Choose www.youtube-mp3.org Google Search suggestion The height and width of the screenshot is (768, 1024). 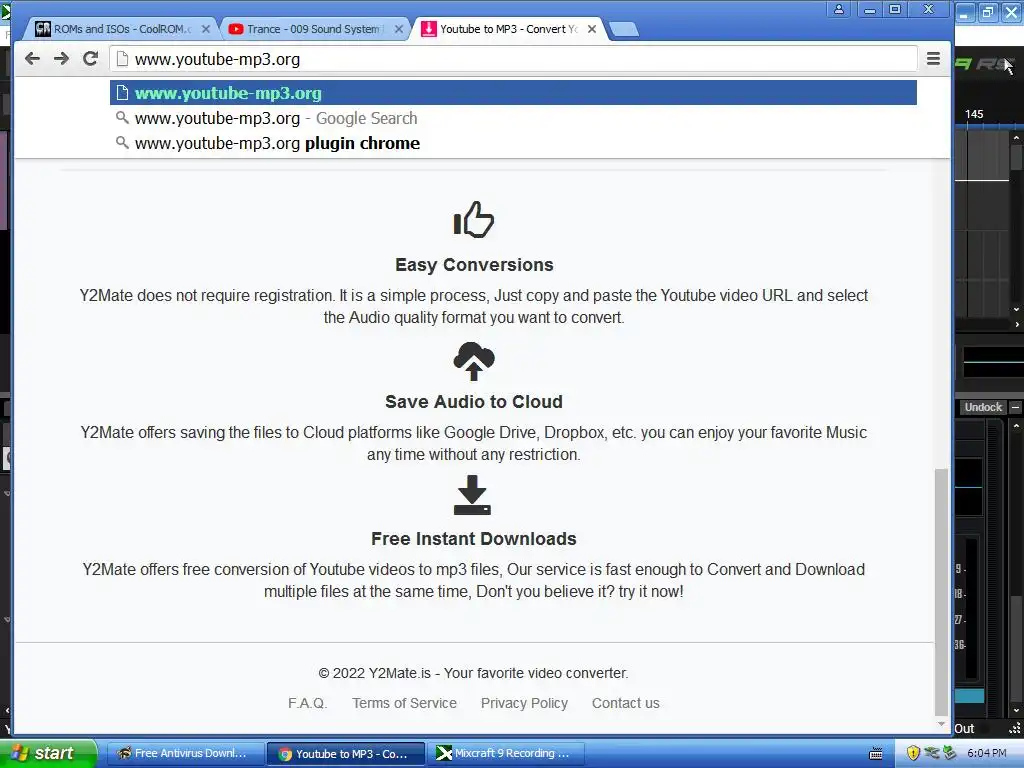(x=513, y=118)
